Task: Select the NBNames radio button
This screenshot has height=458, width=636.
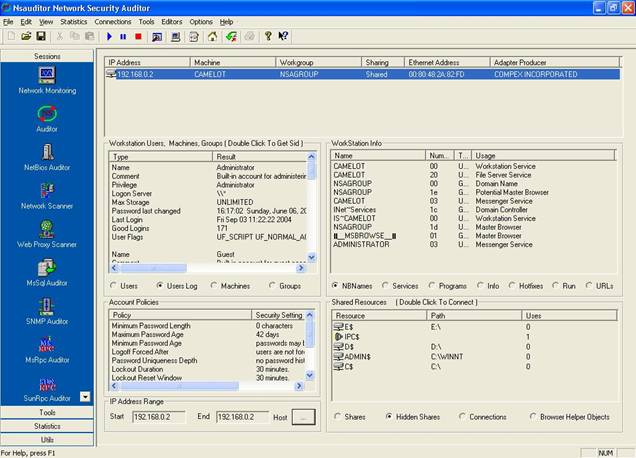Action: (x=335, y=286)
